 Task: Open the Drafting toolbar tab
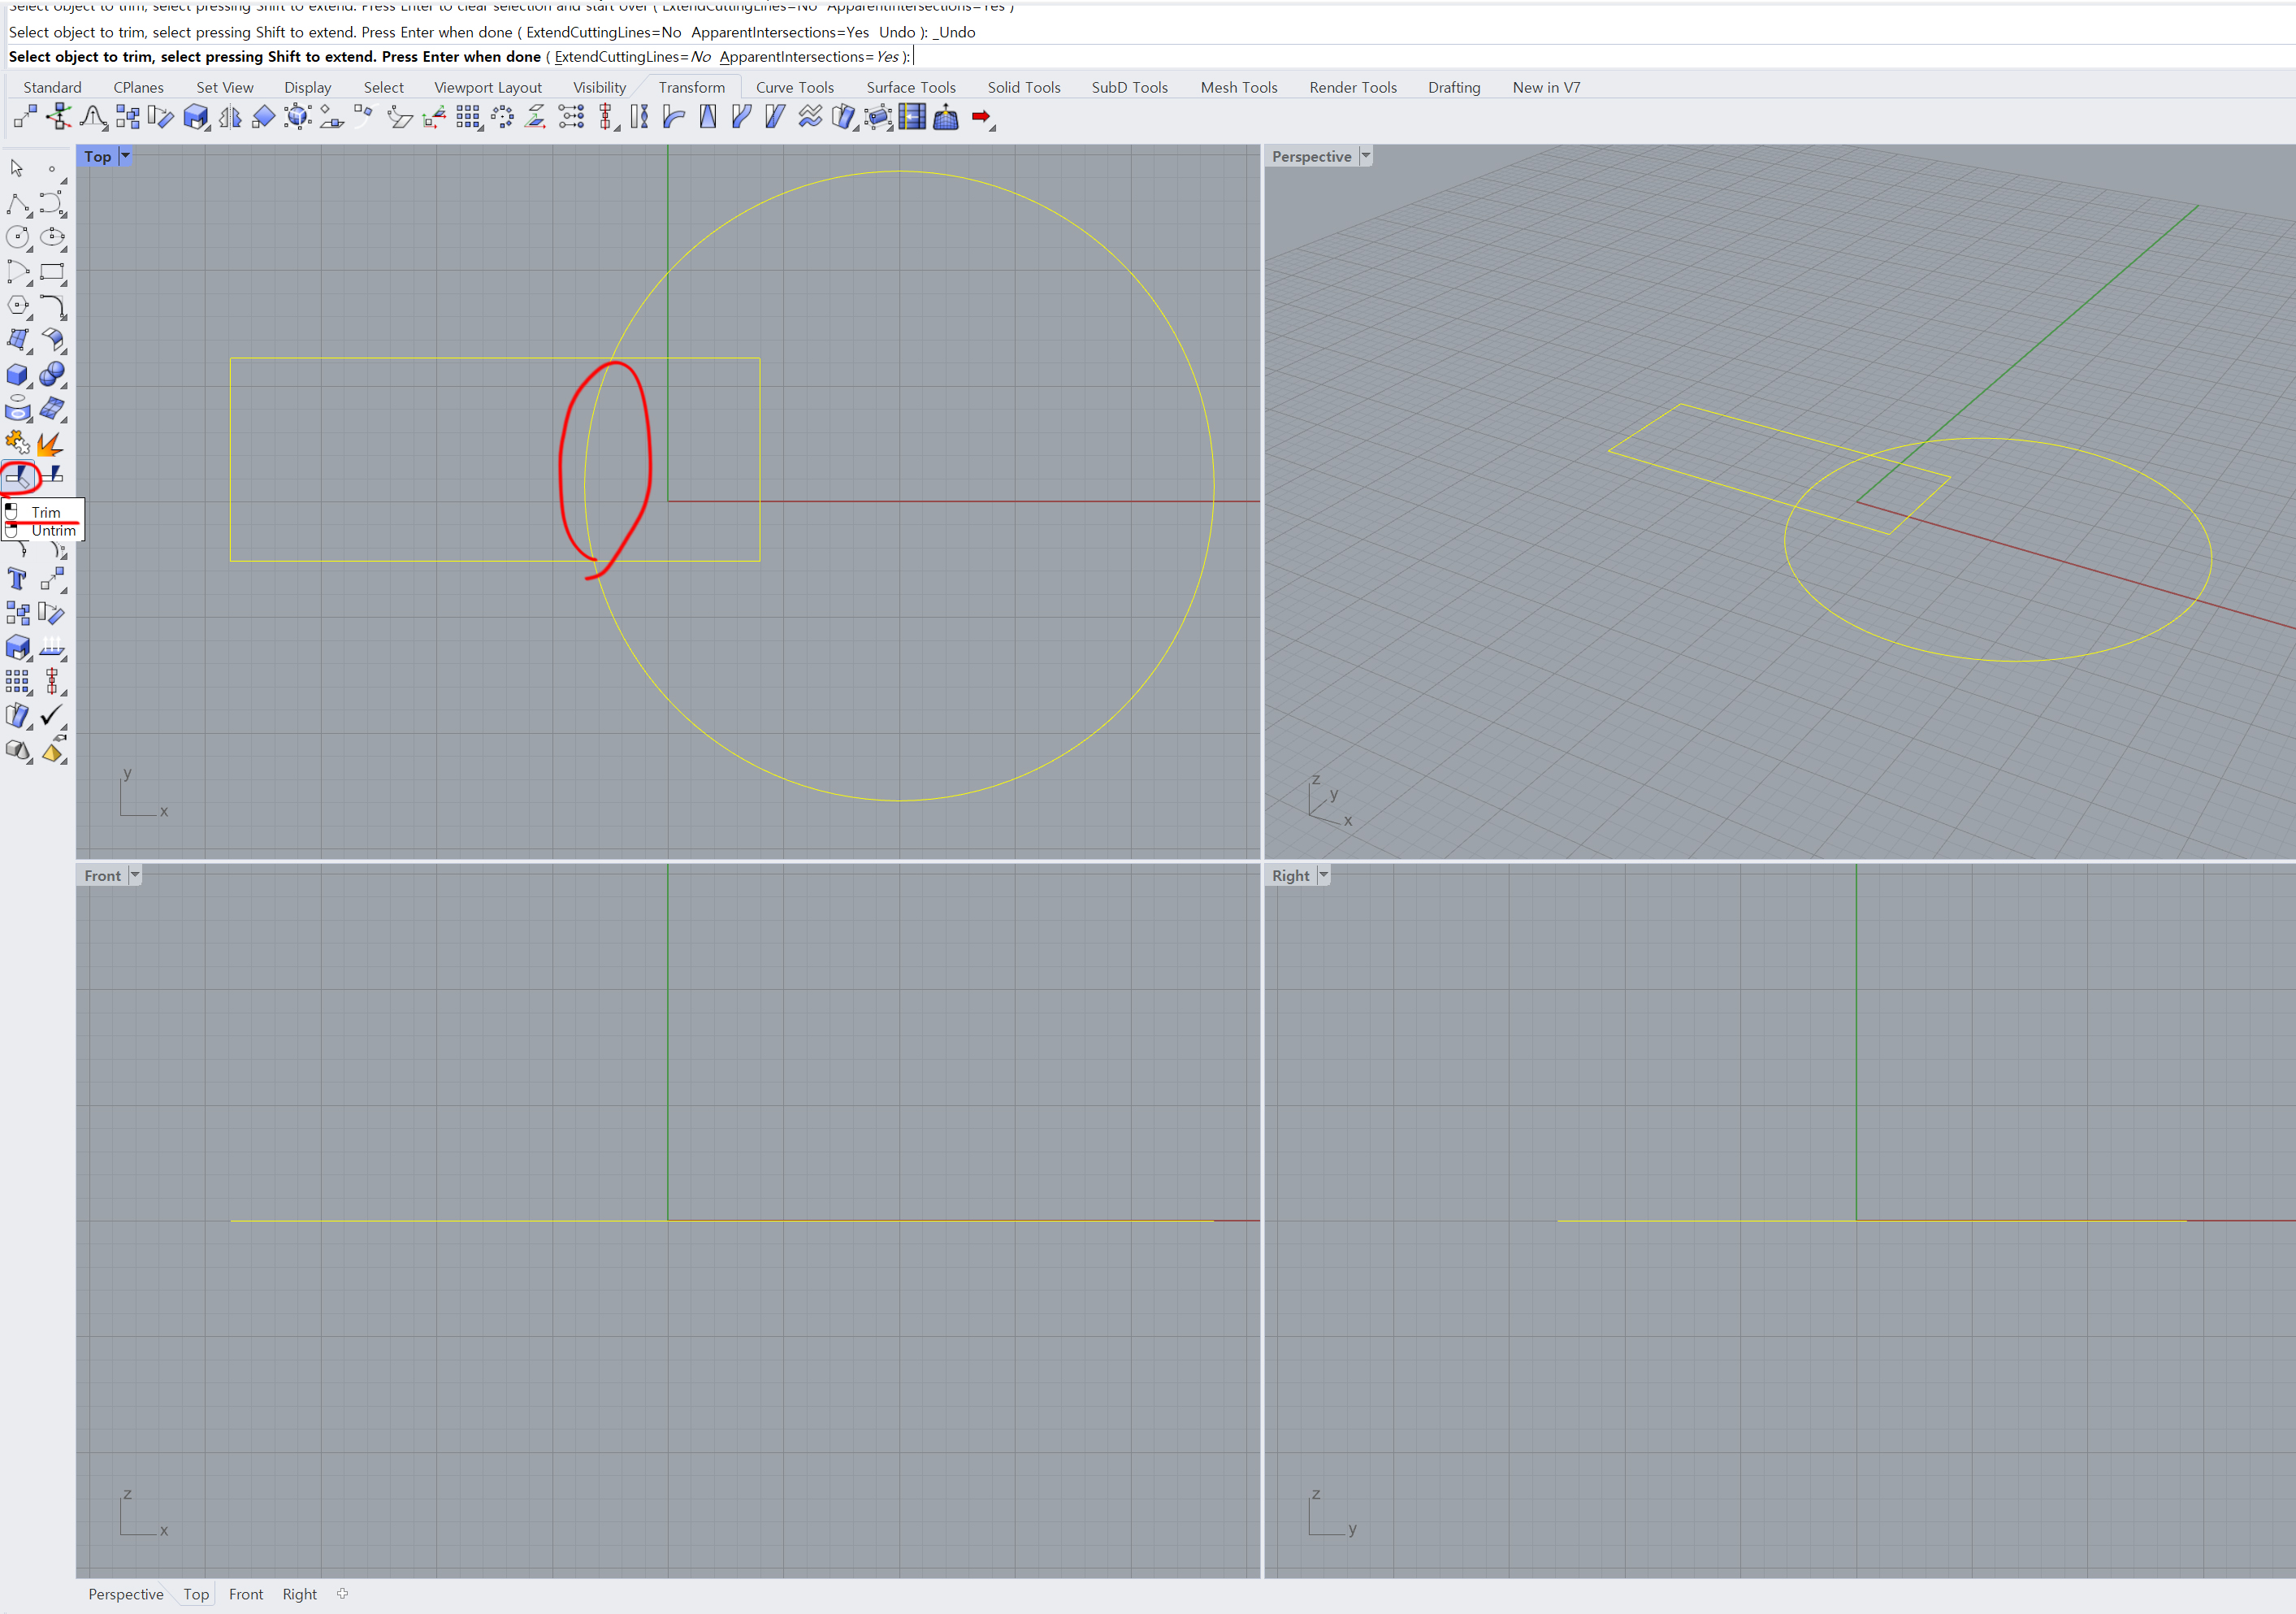click(1454, 87)
